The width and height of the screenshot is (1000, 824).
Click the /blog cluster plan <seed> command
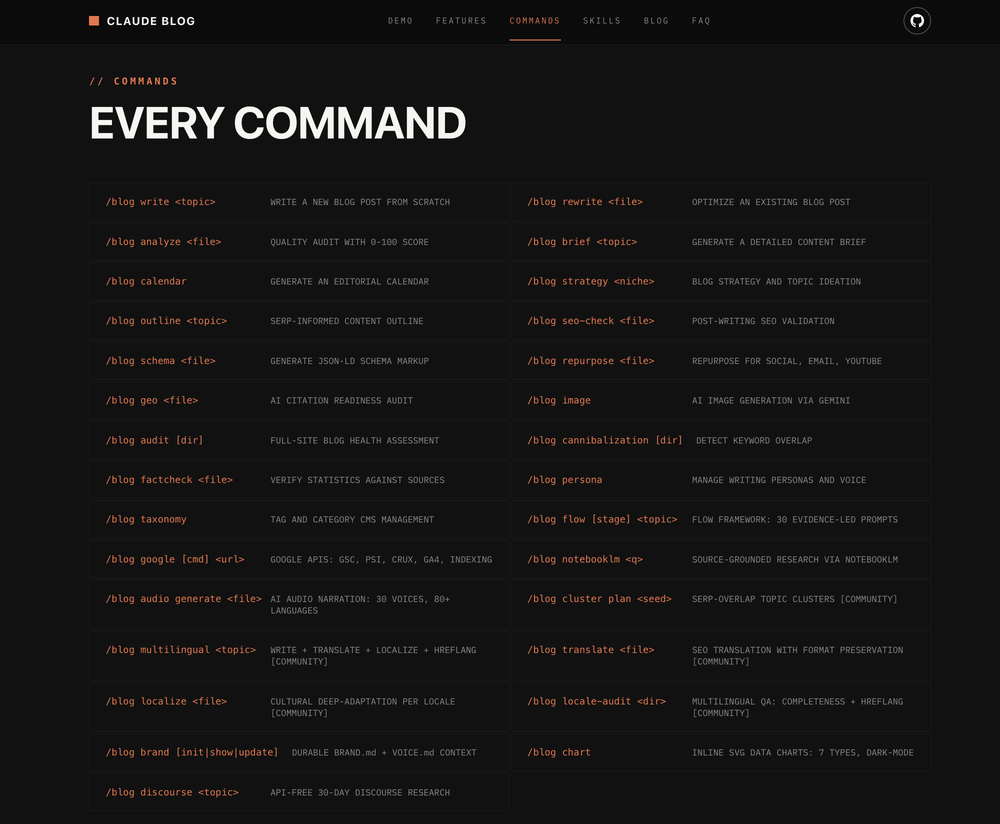pyautogui.click(x=599, y=598)
